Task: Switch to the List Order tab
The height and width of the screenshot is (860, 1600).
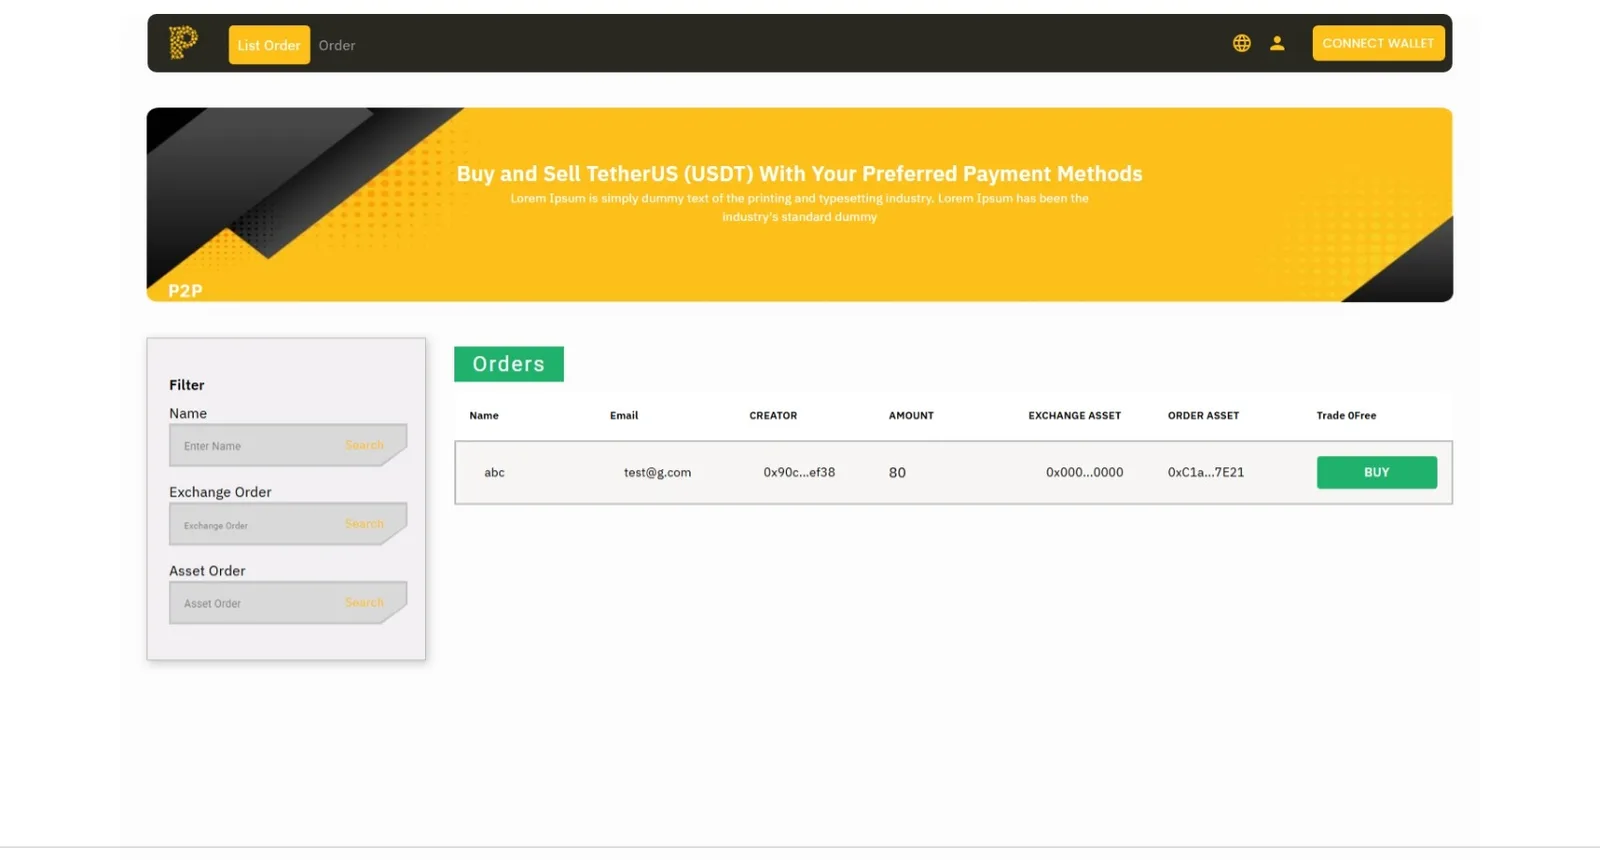Action: pos(269,45)
